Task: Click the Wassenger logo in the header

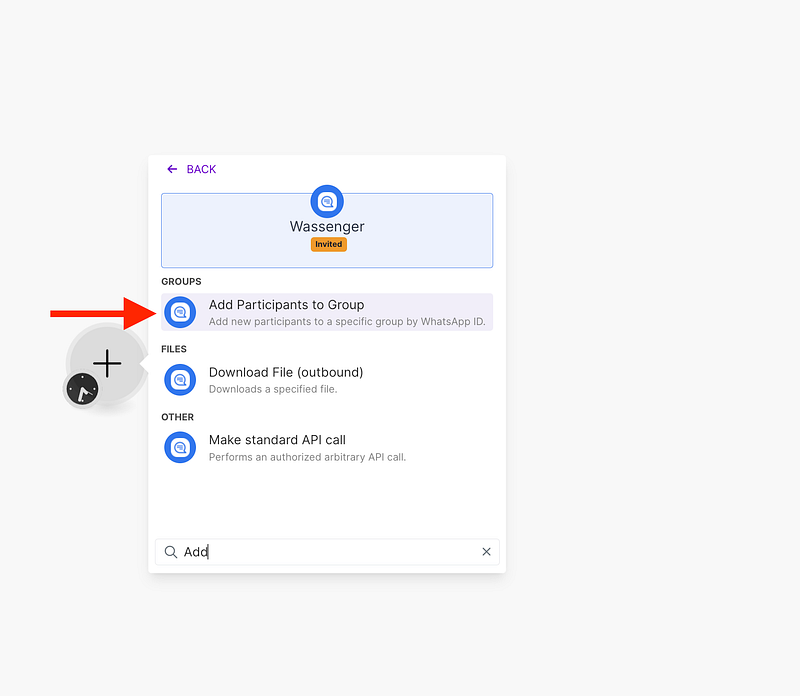Action: tap(327, 202)
